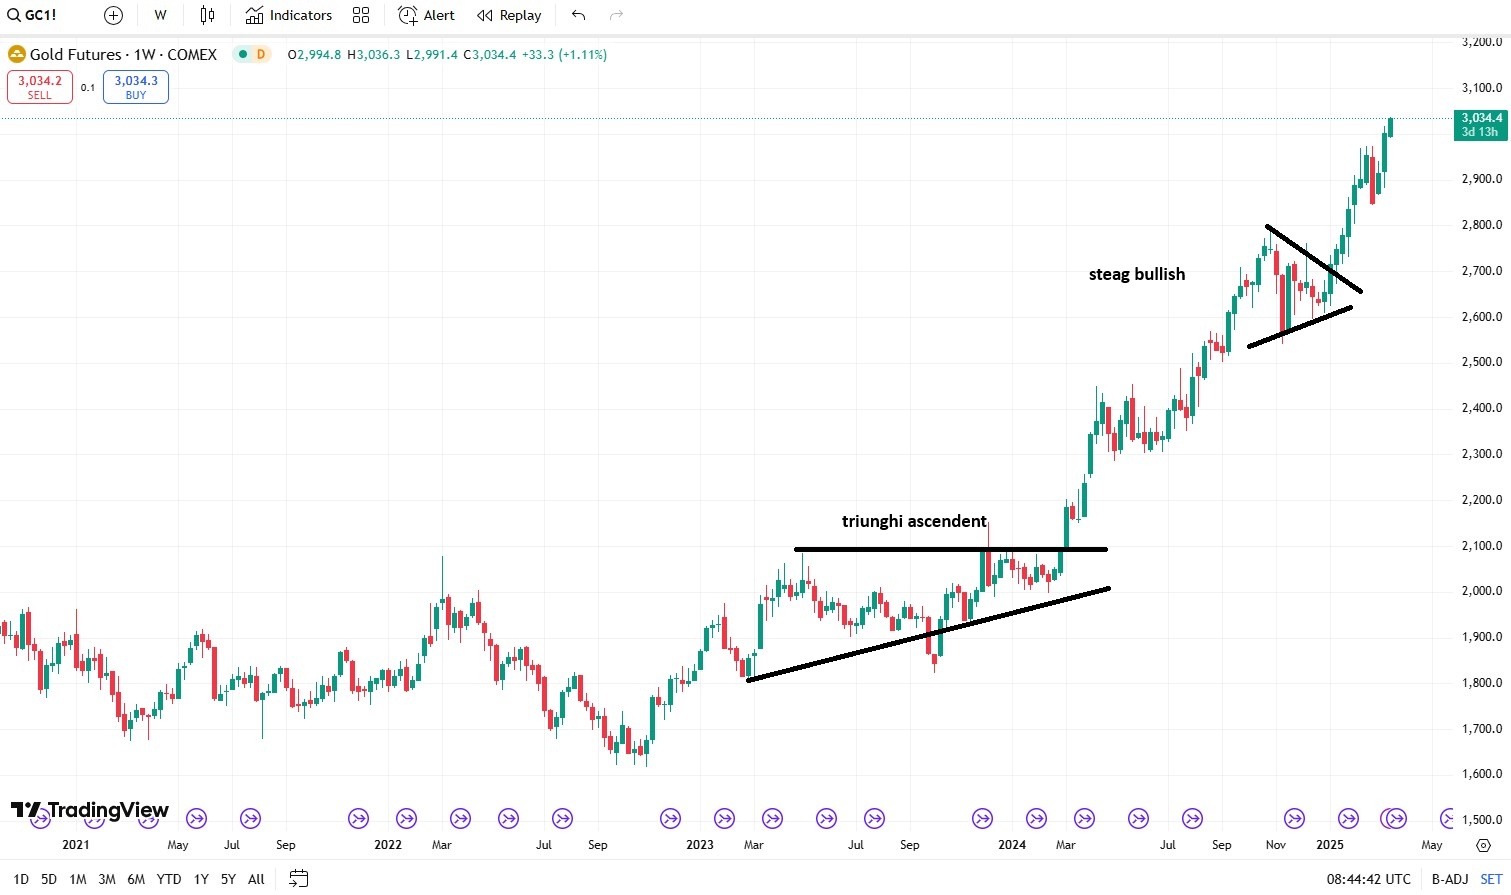Create a new Alert
This screenshot has height=895, width=1511.
[426, 15]
